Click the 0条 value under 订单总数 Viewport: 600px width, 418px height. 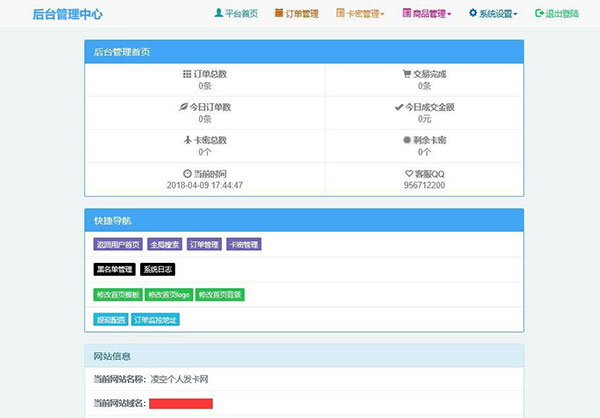205,86
